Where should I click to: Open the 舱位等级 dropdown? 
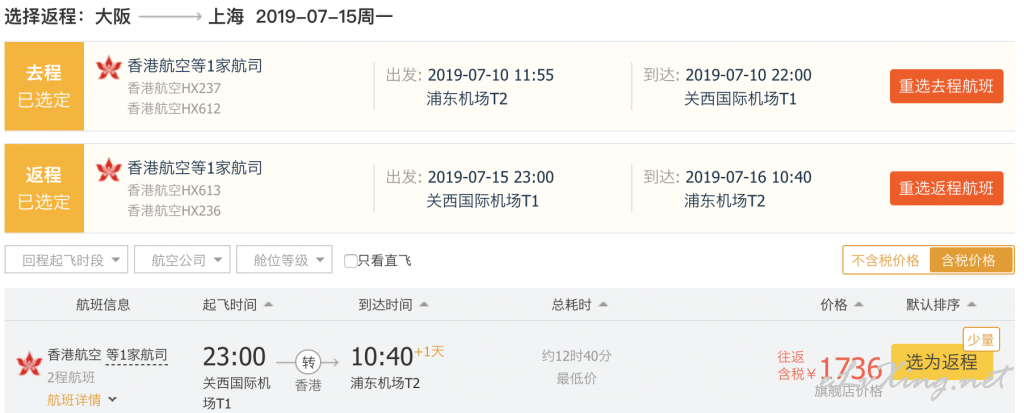(285, 260)
